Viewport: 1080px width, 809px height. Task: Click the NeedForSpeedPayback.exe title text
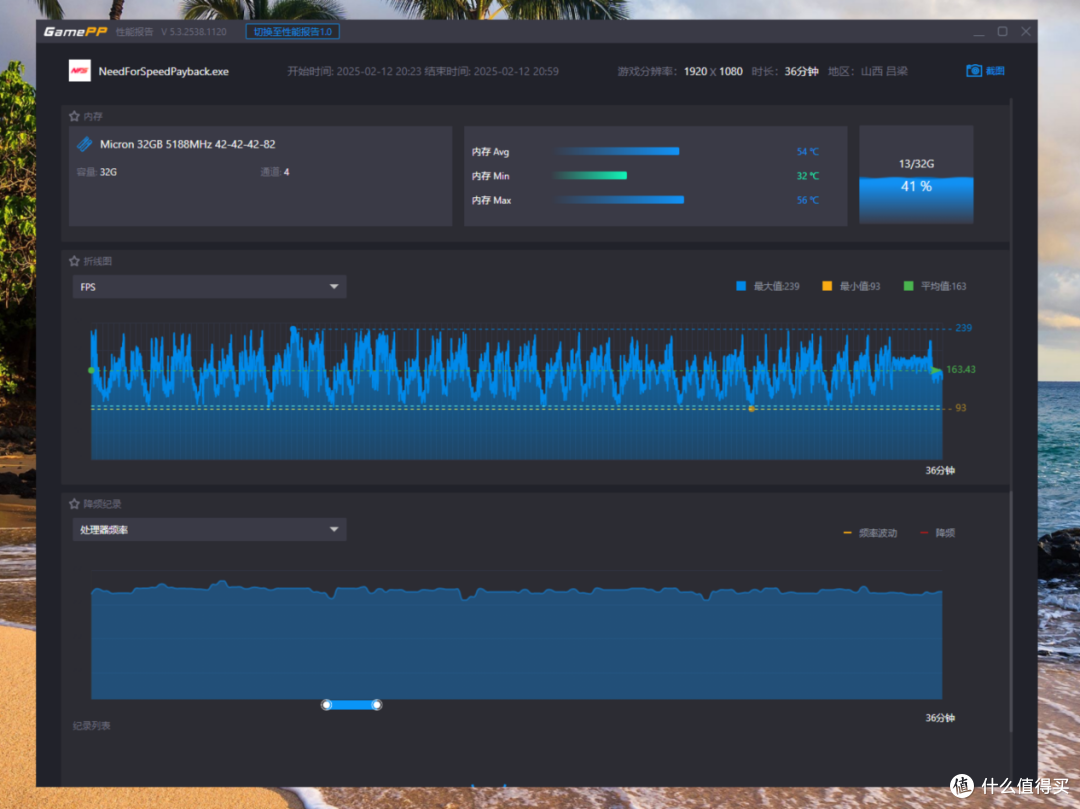click(x=164, y=72)
